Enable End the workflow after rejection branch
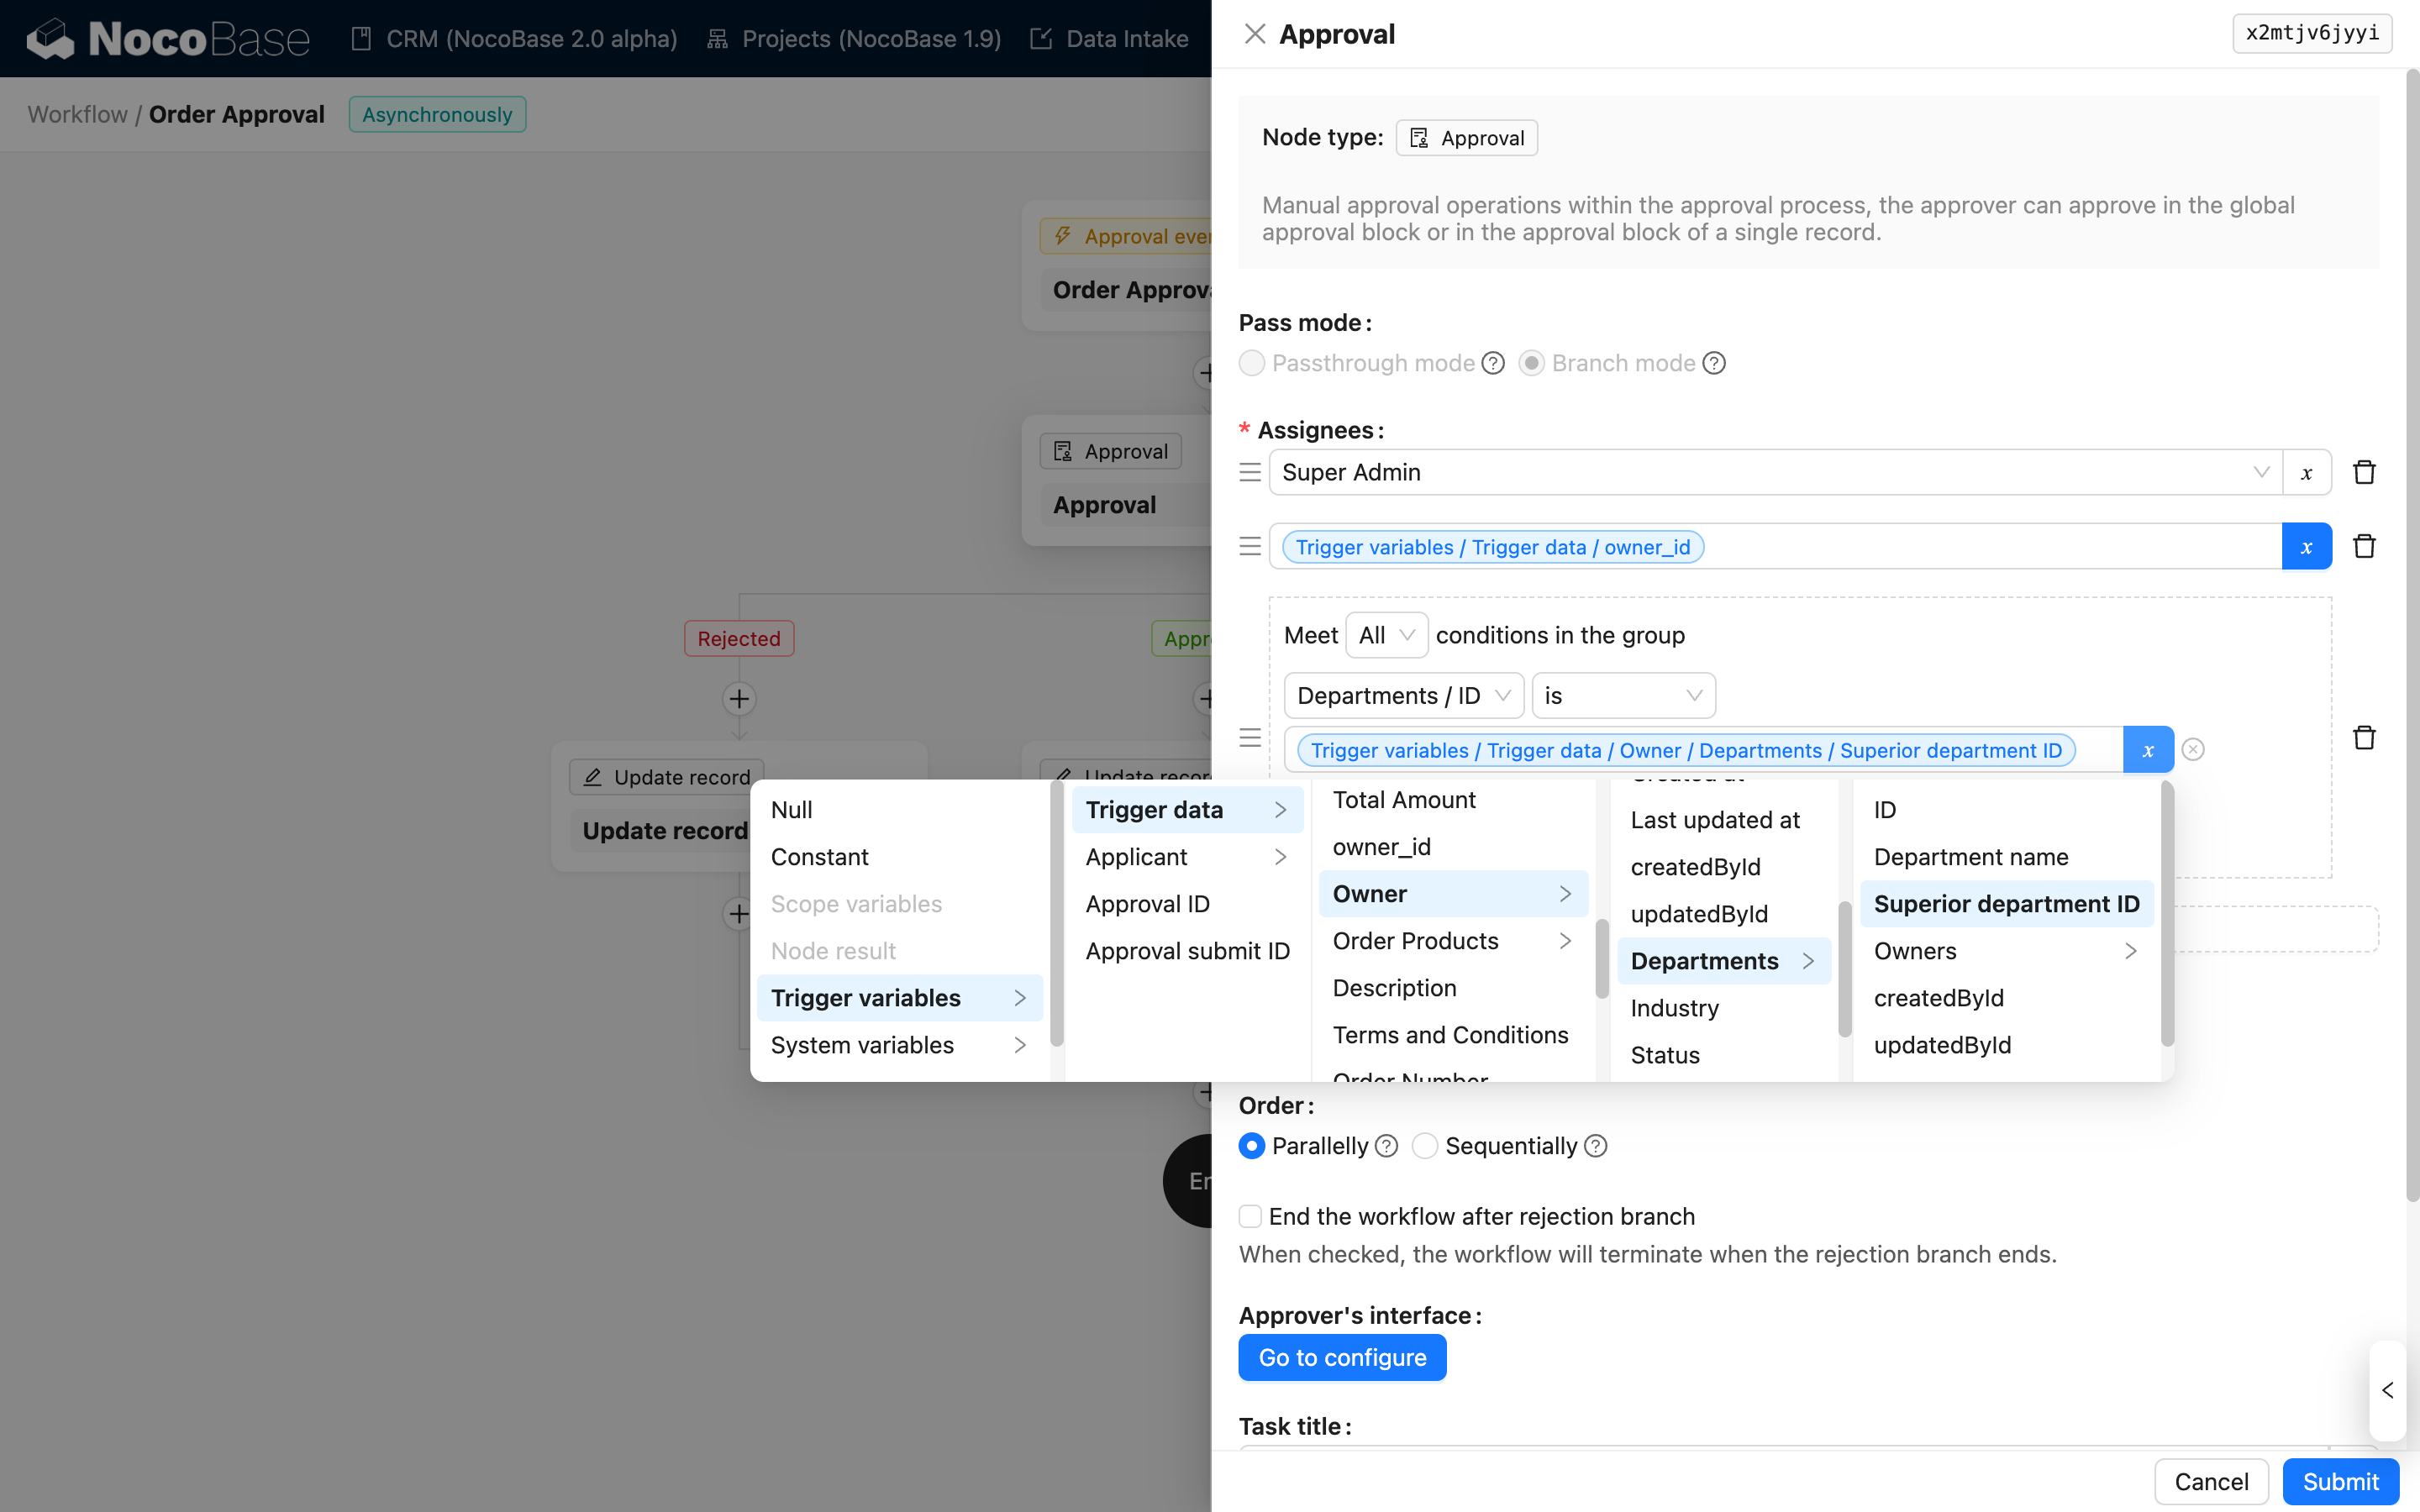The width and height of the screenshot is (2420, 1512). [x=1250, y=1216]
